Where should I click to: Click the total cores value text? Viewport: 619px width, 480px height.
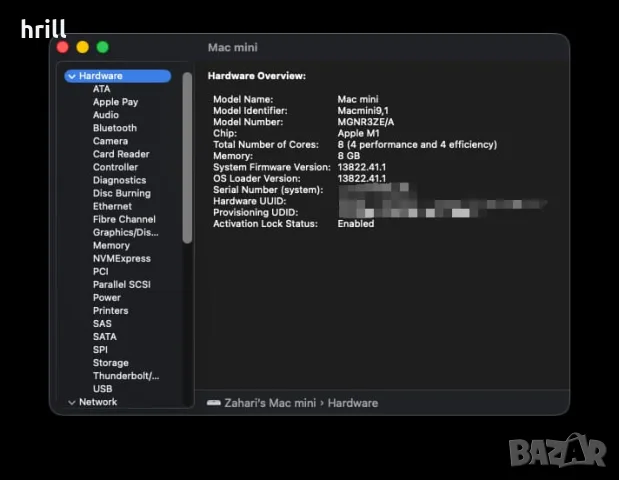tap(417, 144)
